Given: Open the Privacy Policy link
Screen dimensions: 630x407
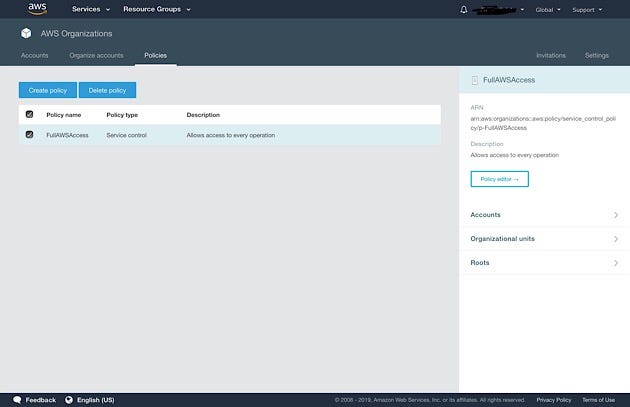Looking at the screenshot, I should [554, 400].
